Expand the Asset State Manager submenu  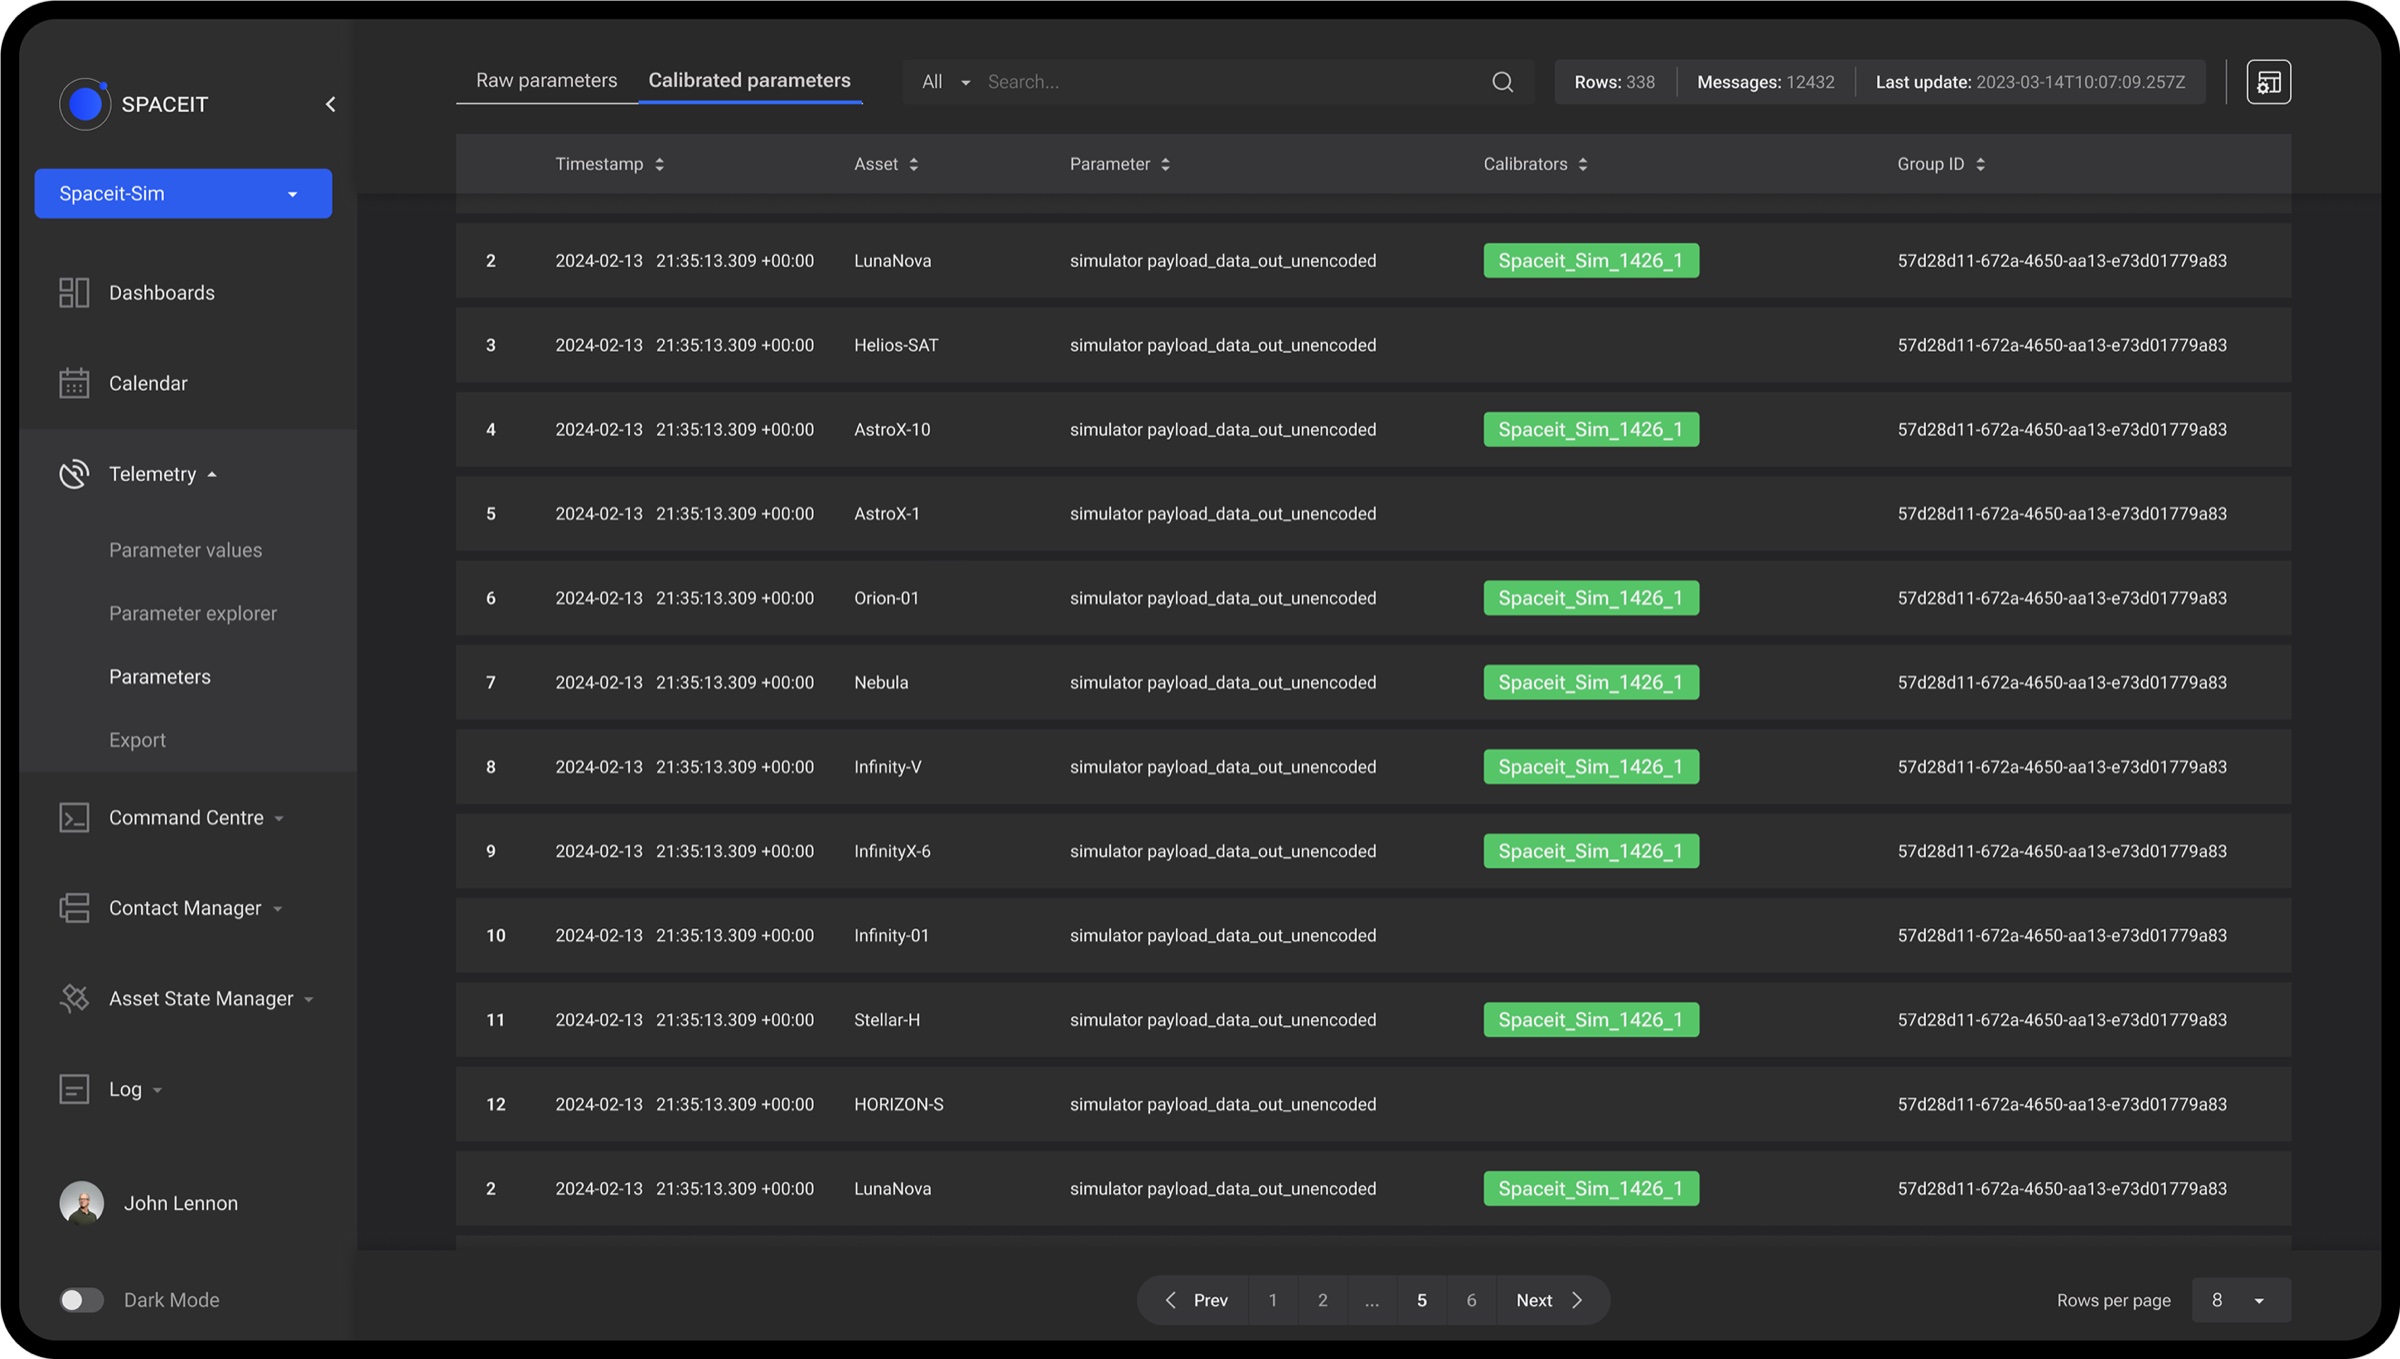[309, 999]
